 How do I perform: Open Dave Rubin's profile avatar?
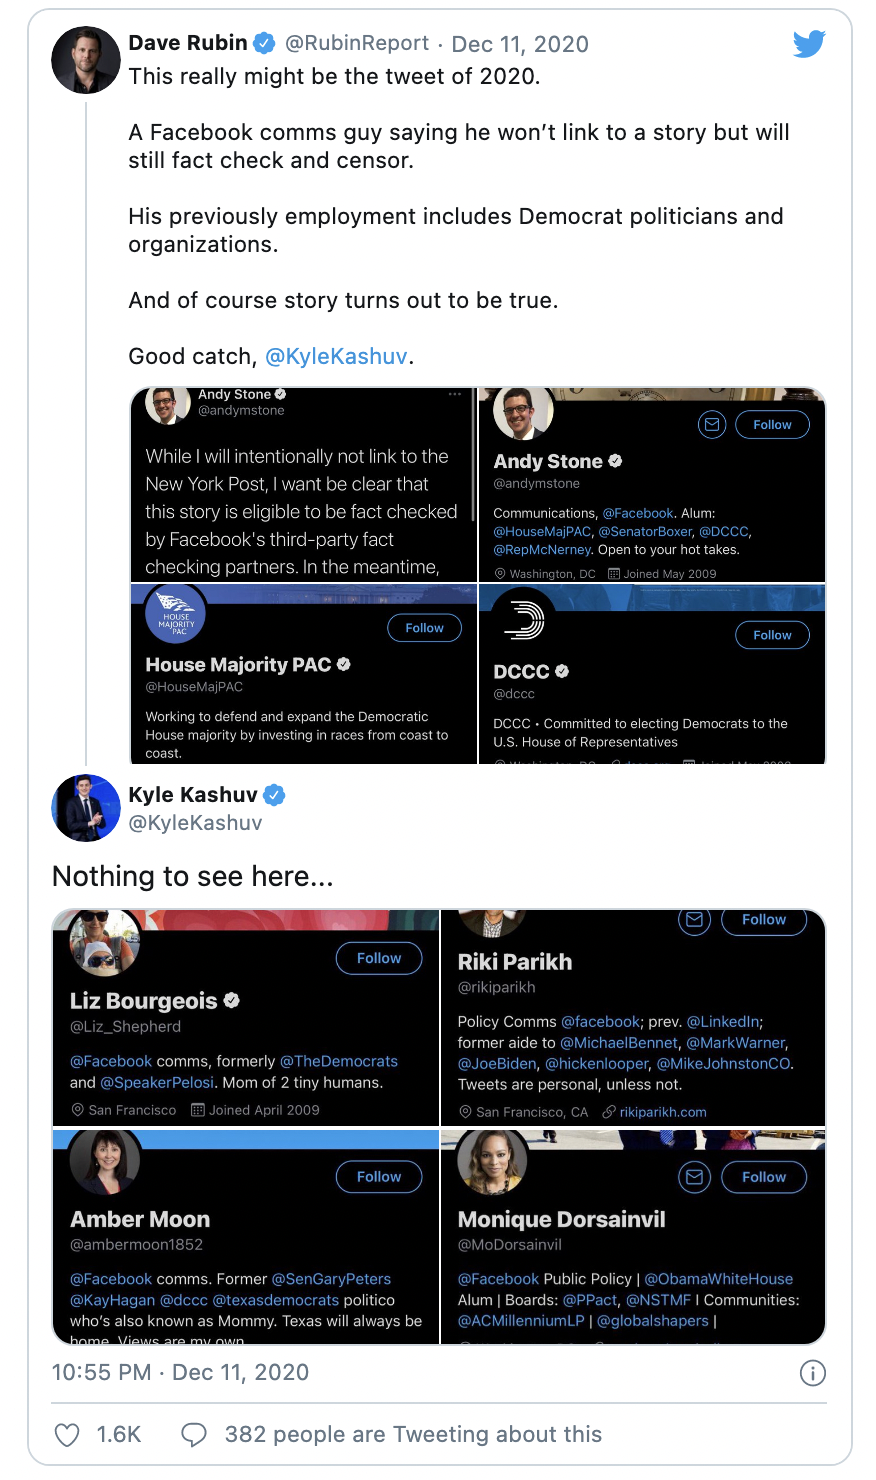coord(86,60)
